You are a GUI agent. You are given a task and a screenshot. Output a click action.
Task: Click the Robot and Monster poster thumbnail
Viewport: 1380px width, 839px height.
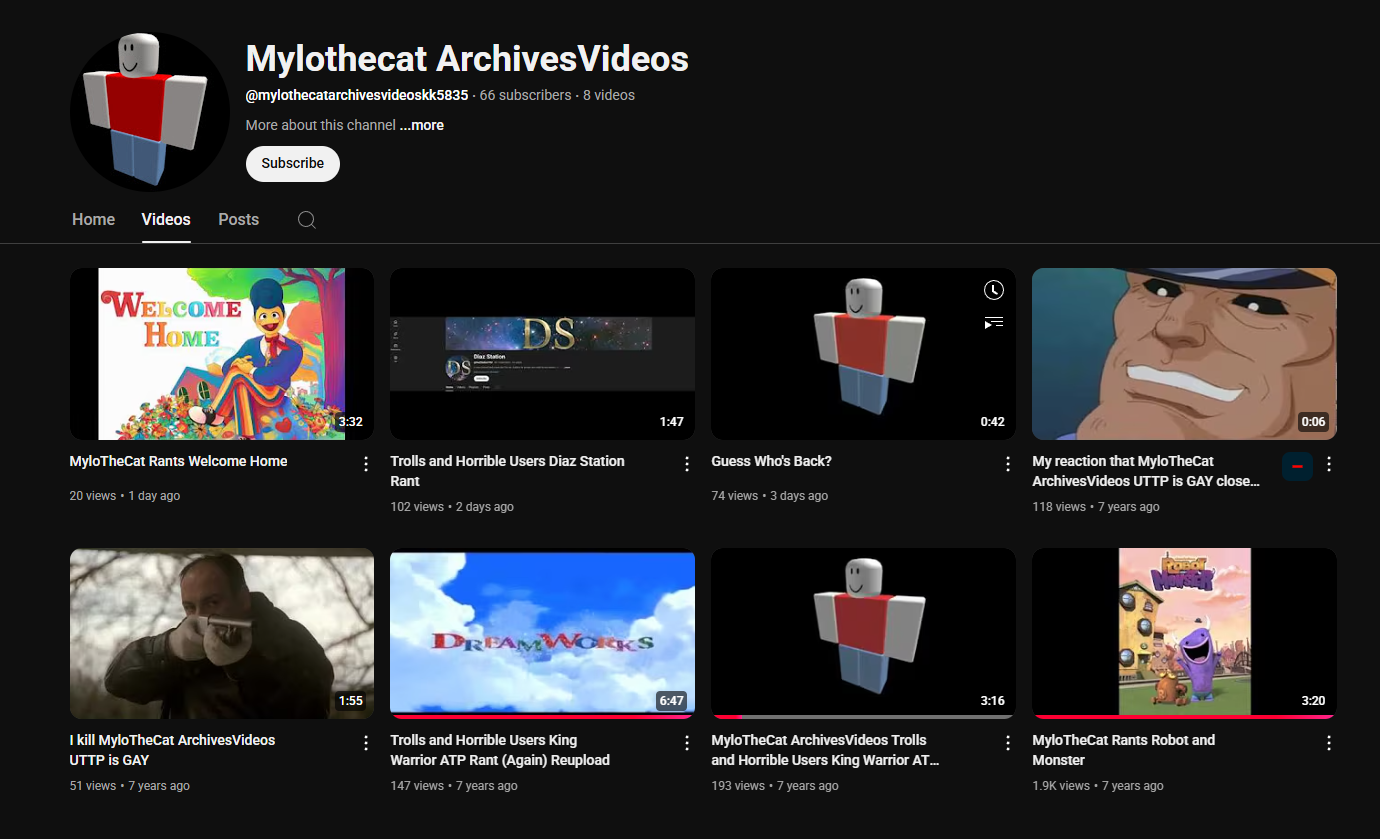click(1184, 633)
